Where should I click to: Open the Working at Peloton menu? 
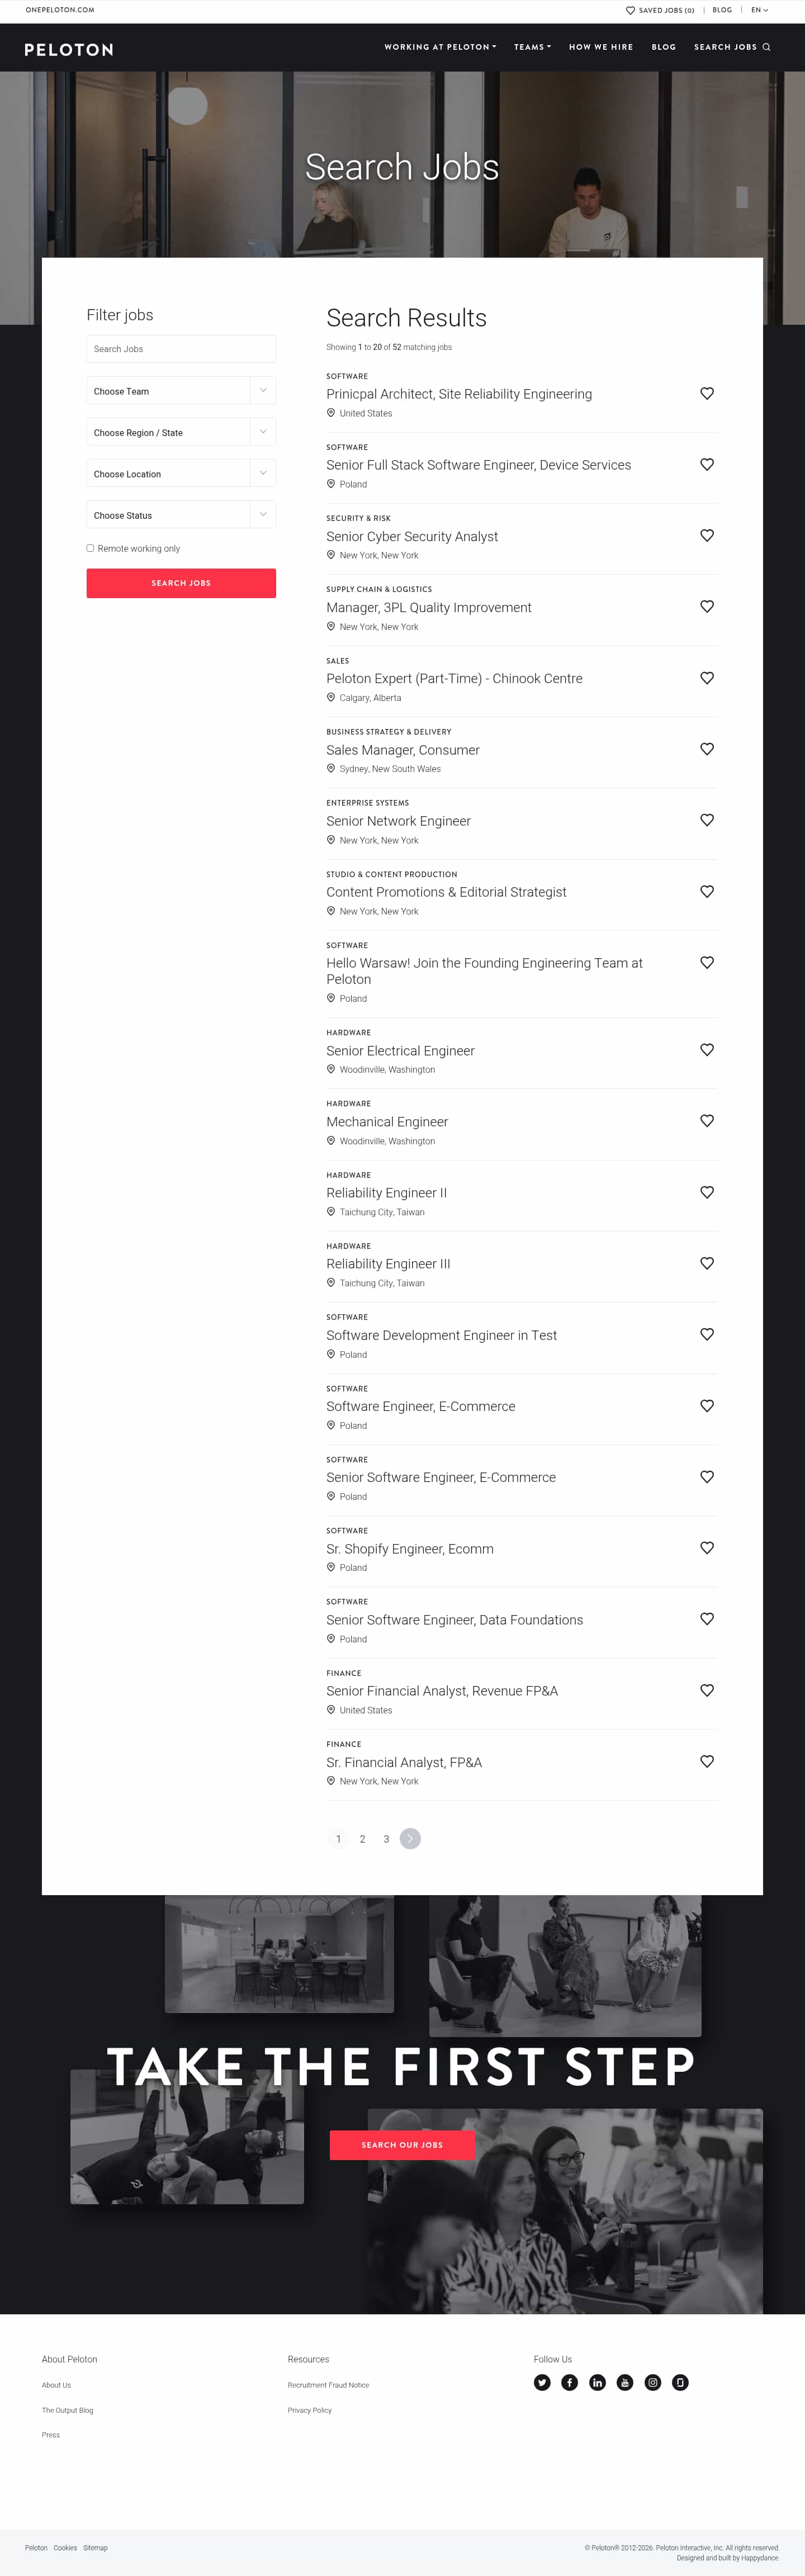(440, 47)
